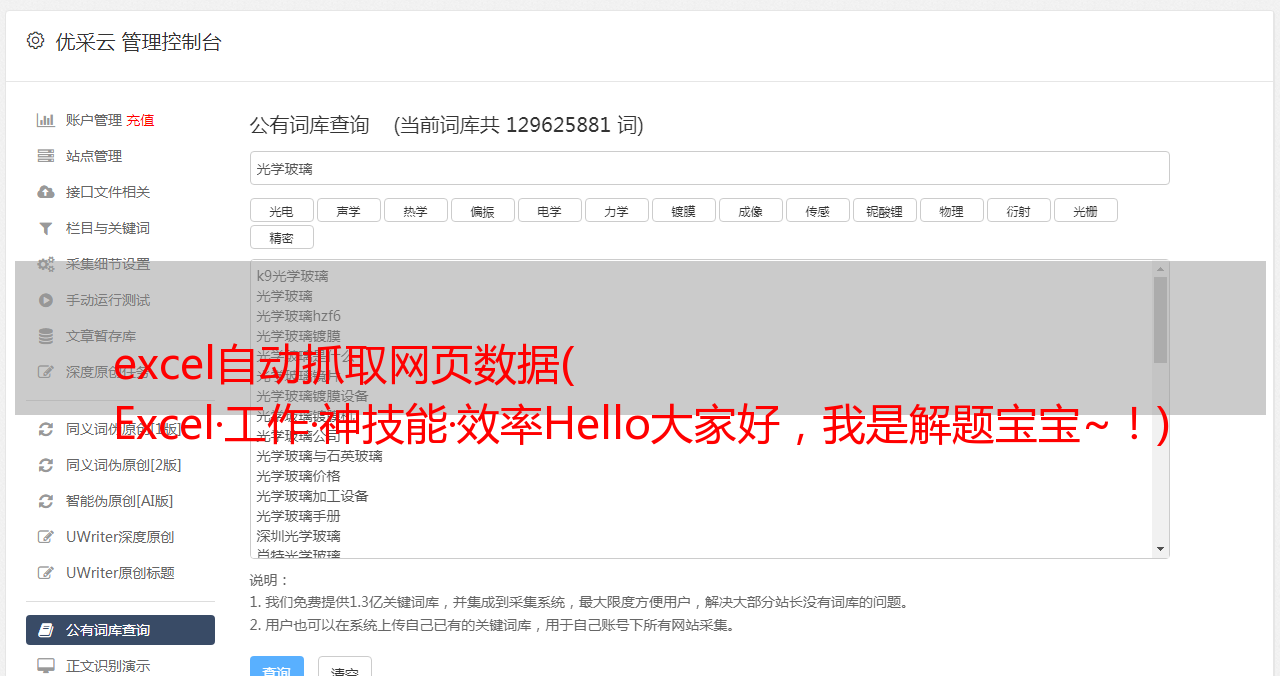
Task: Select the active 公有词库查询 item
Action: 120,630
